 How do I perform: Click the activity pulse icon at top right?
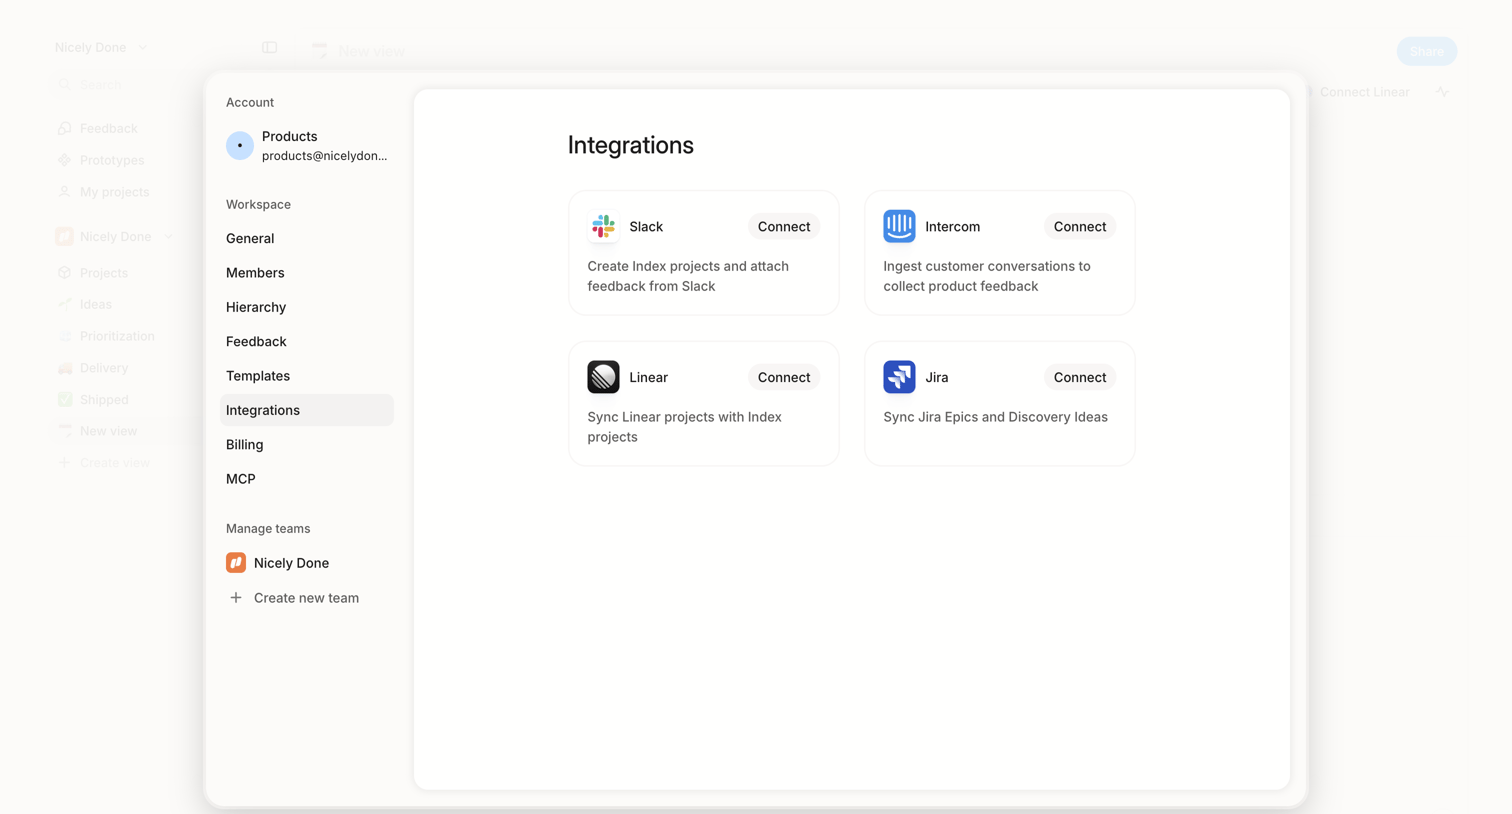click(x=1442, y=92)
